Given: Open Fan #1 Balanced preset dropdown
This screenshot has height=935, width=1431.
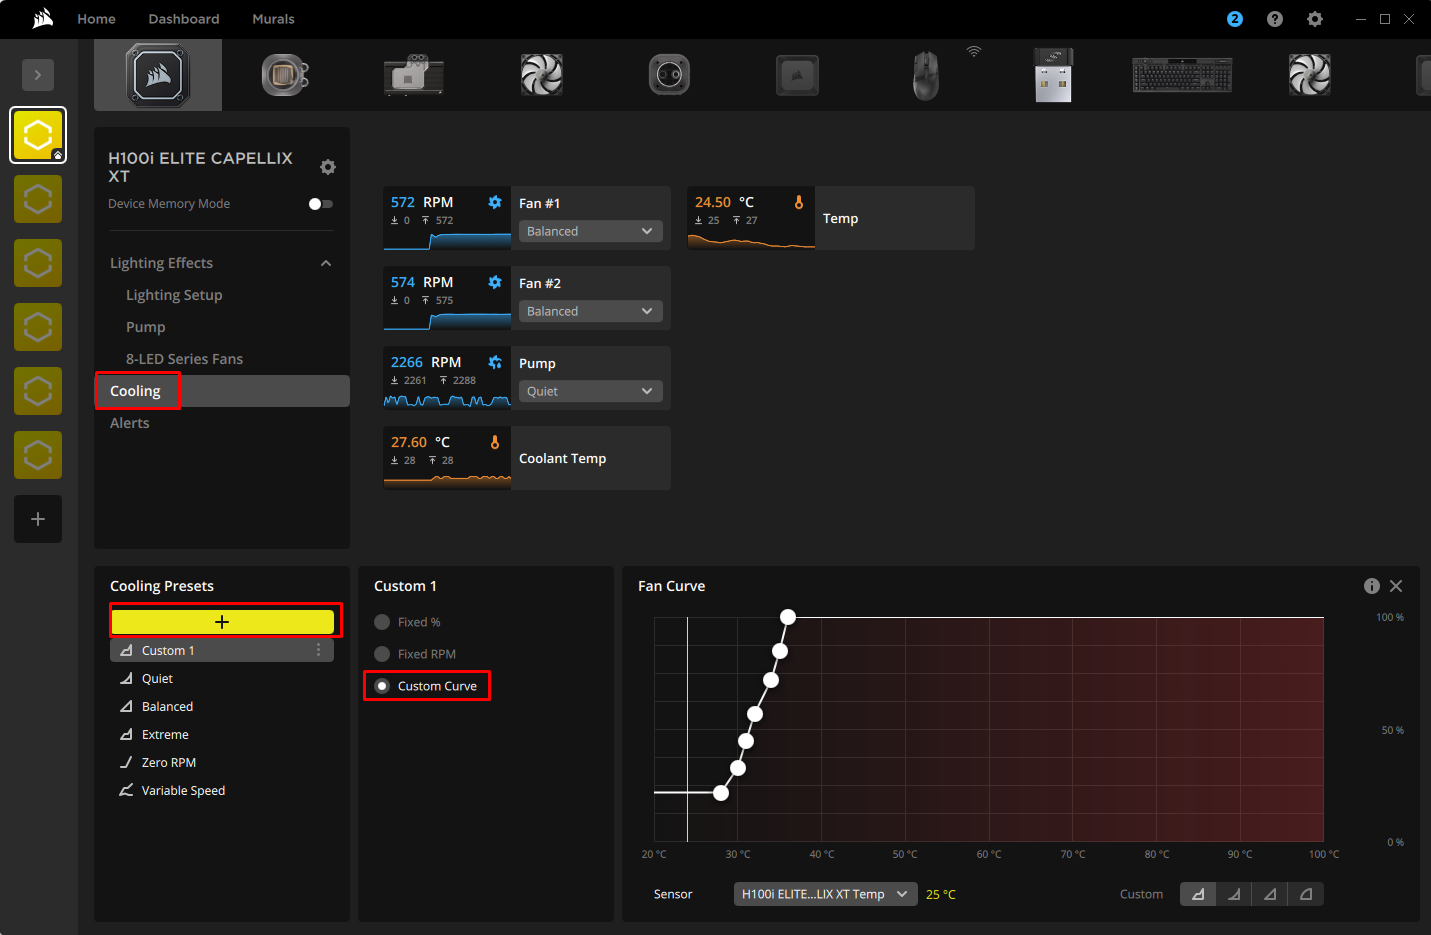Looking at the screenshot, I should point(591,231).
